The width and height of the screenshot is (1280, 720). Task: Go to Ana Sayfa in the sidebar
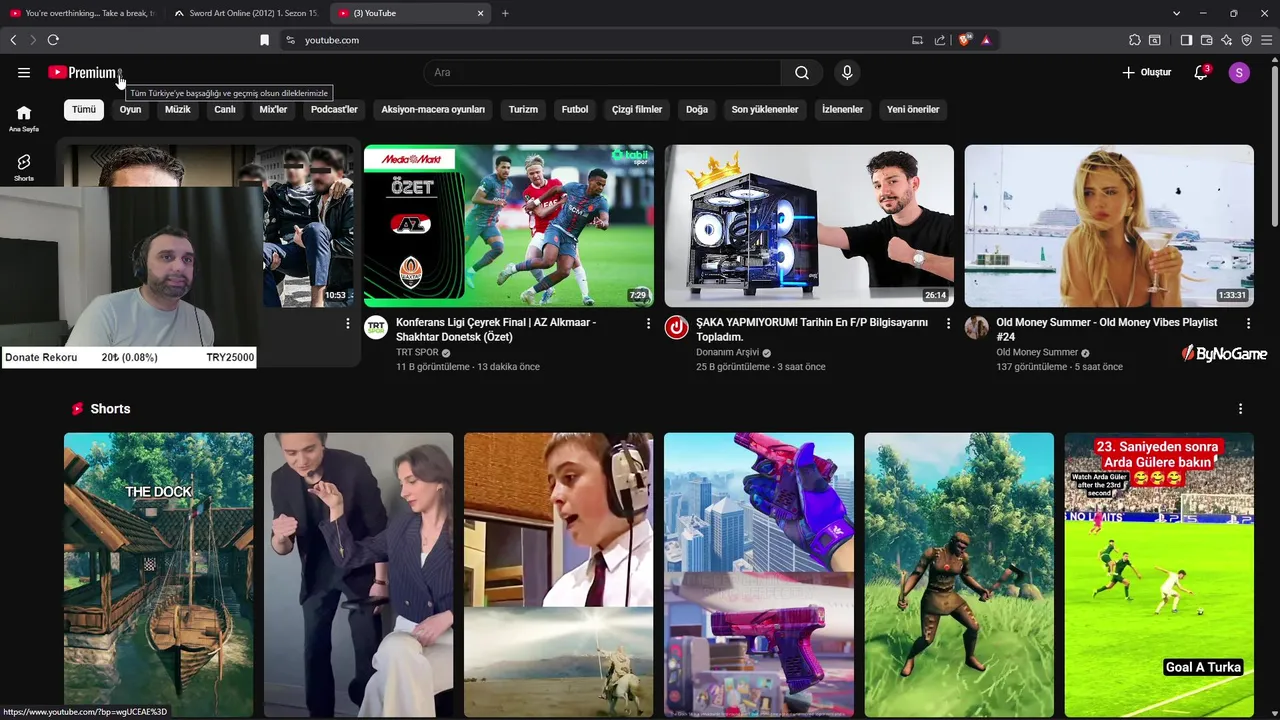[24, 119]
